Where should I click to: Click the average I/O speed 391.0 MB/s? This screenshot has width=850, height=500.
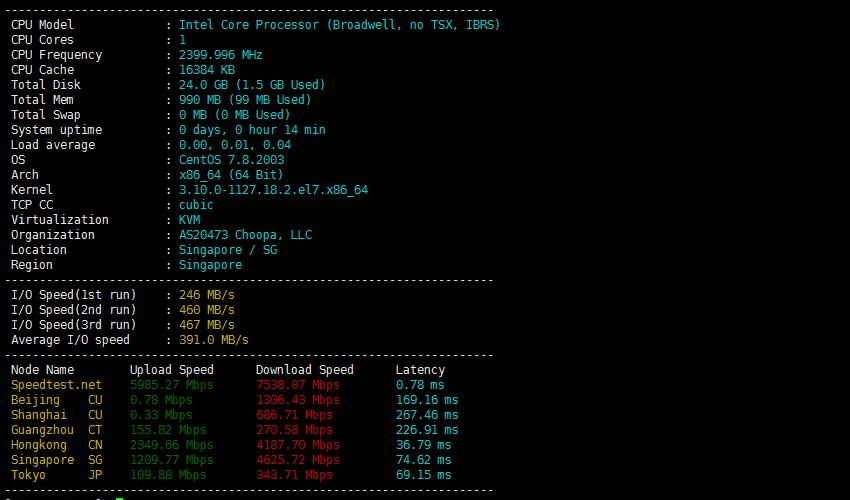[x=214, y=340]
